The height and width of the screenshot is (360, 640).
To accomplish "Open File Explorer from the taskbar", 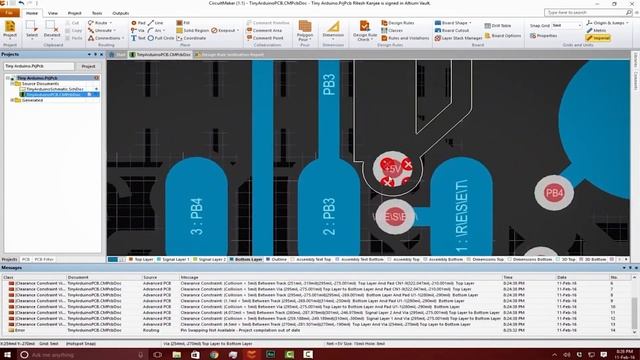I will [x=176, y=354].
